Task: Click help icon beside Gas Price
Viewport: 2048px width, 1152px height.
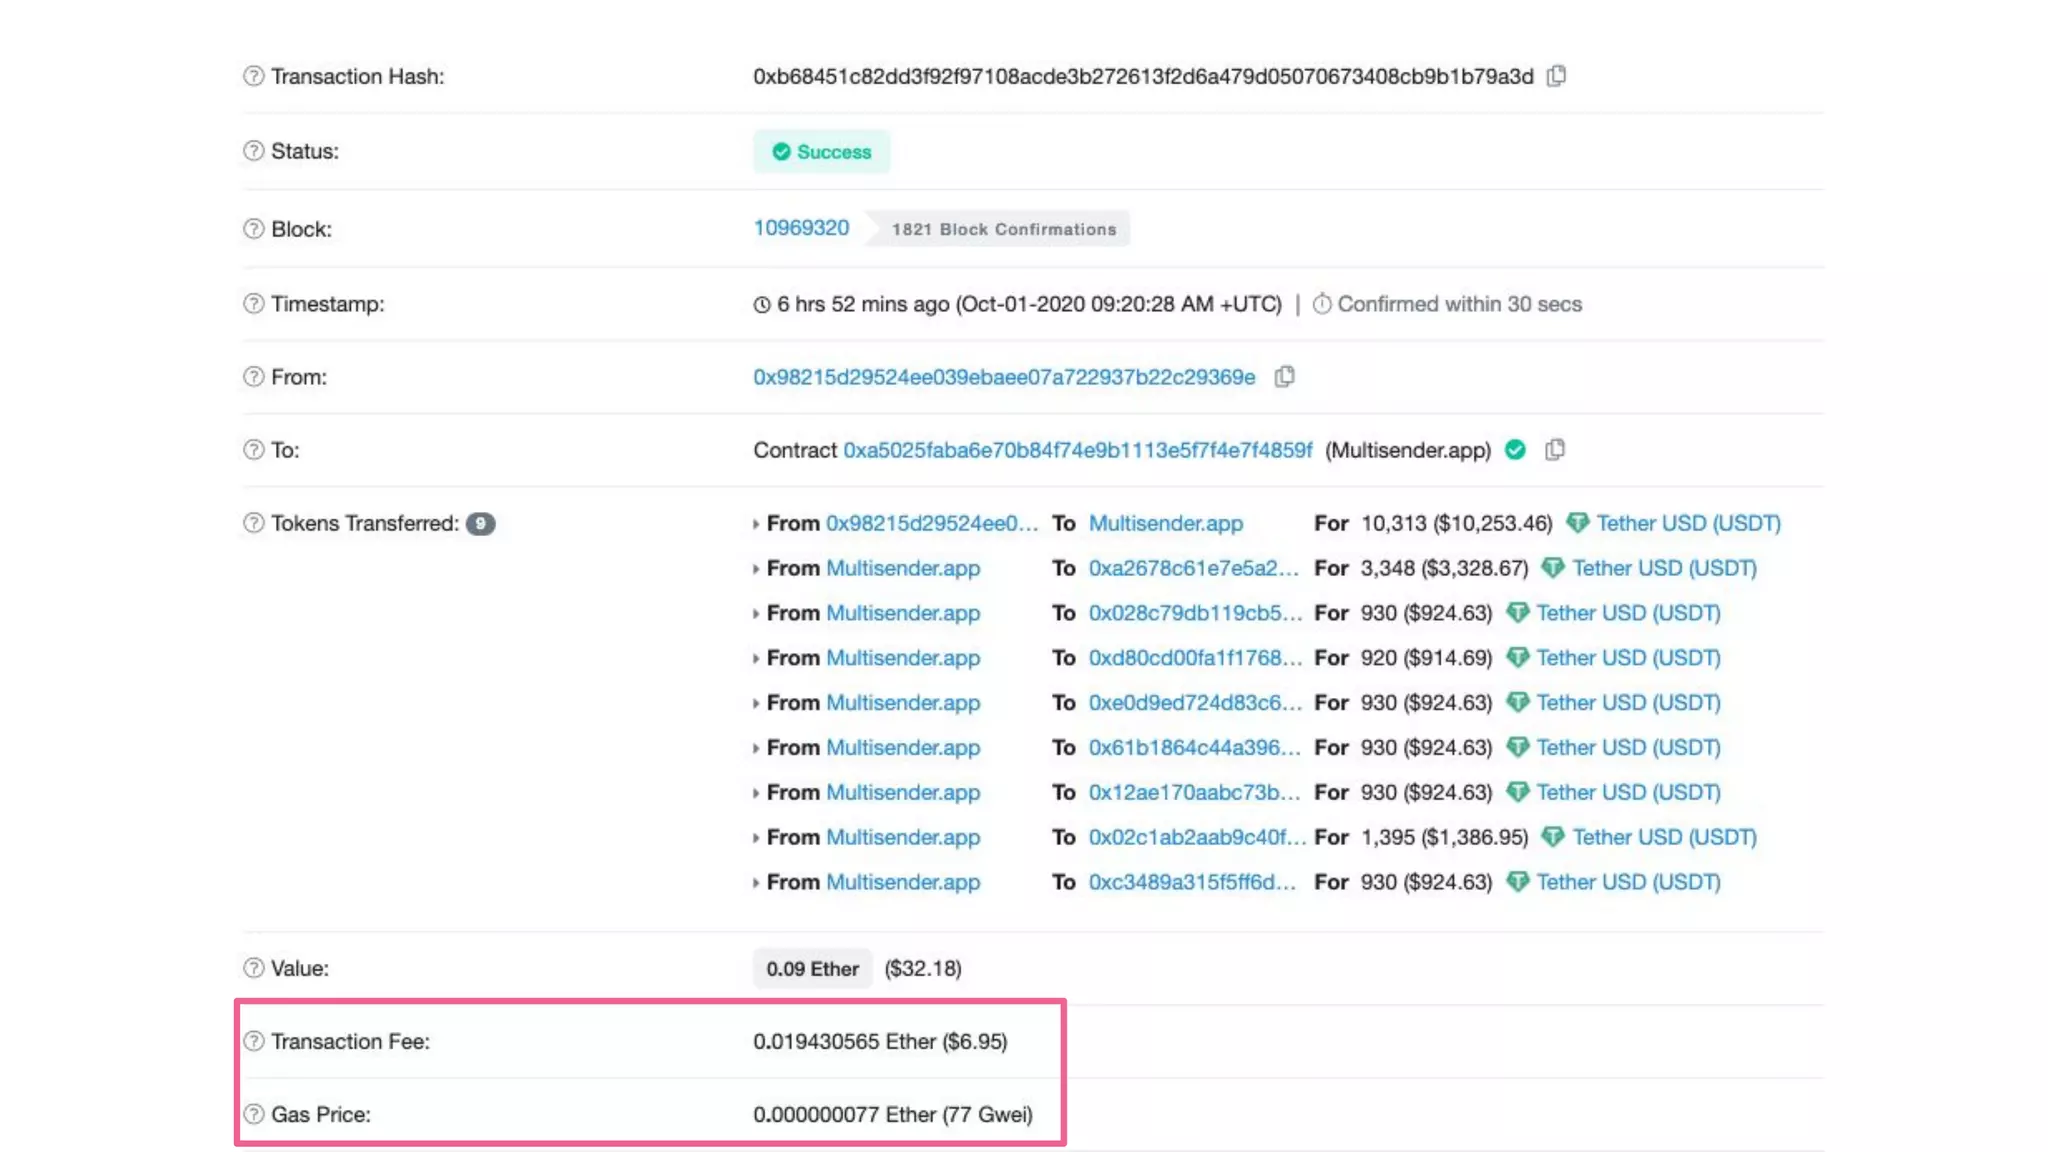Action: tap(254, 1114)
